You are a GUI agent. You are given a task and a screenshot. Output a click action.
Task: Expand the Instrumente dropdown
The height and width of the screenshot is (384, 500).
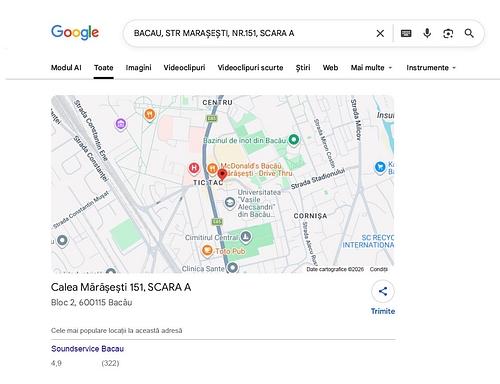click(431, 68)
